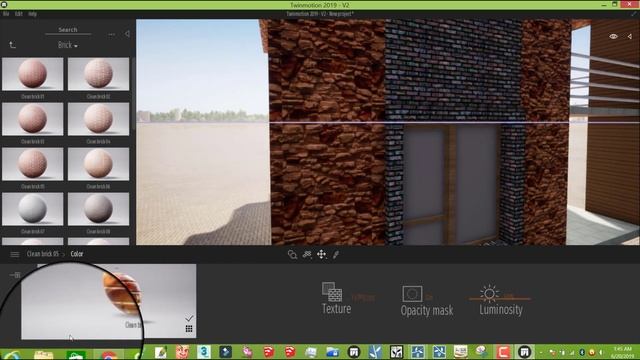Image resolution: width=640 pixels, height=360 pixels.
Task: Select the Clean brick 03 material
Action: [x=33, y=119]
